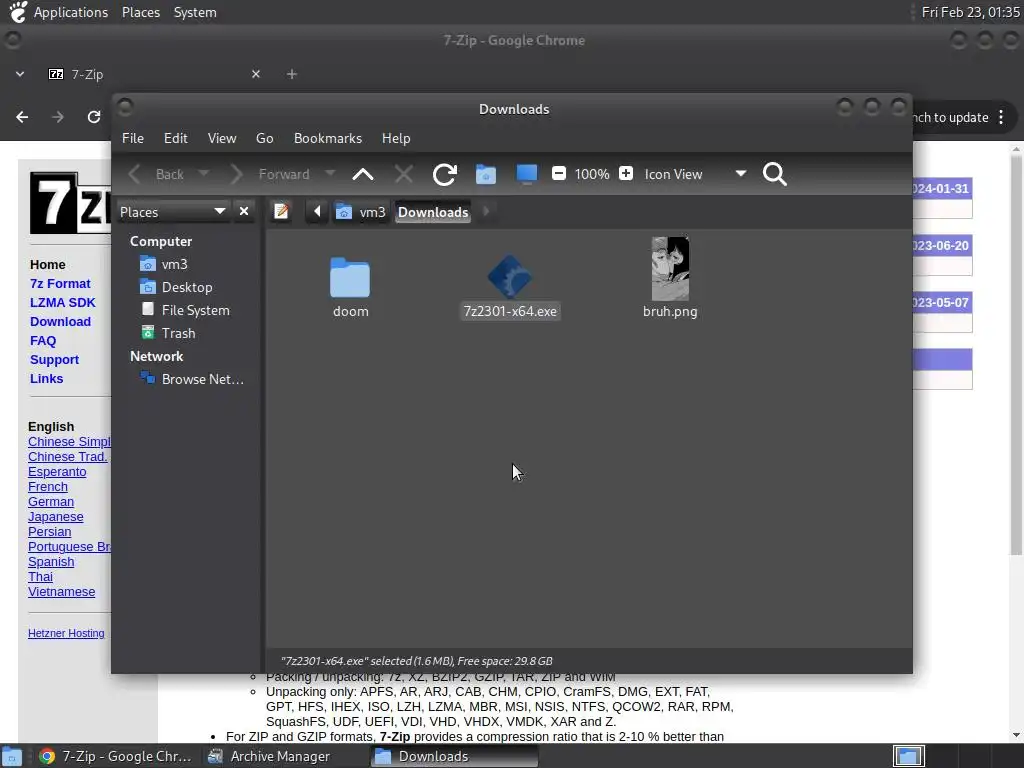This screenshot has height=768, width=1024.
Task: Open the Back history dropdown arrow
Action: [x=204, y=174]
